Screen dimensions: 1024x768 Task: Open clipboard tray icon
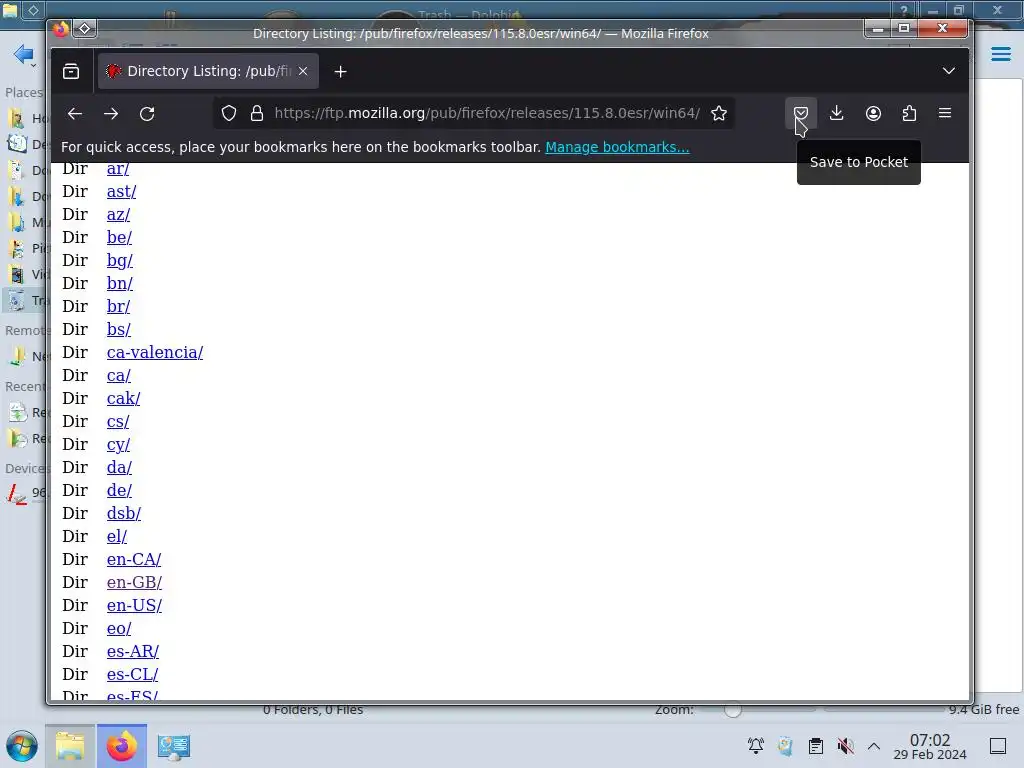tap(816, 746)
